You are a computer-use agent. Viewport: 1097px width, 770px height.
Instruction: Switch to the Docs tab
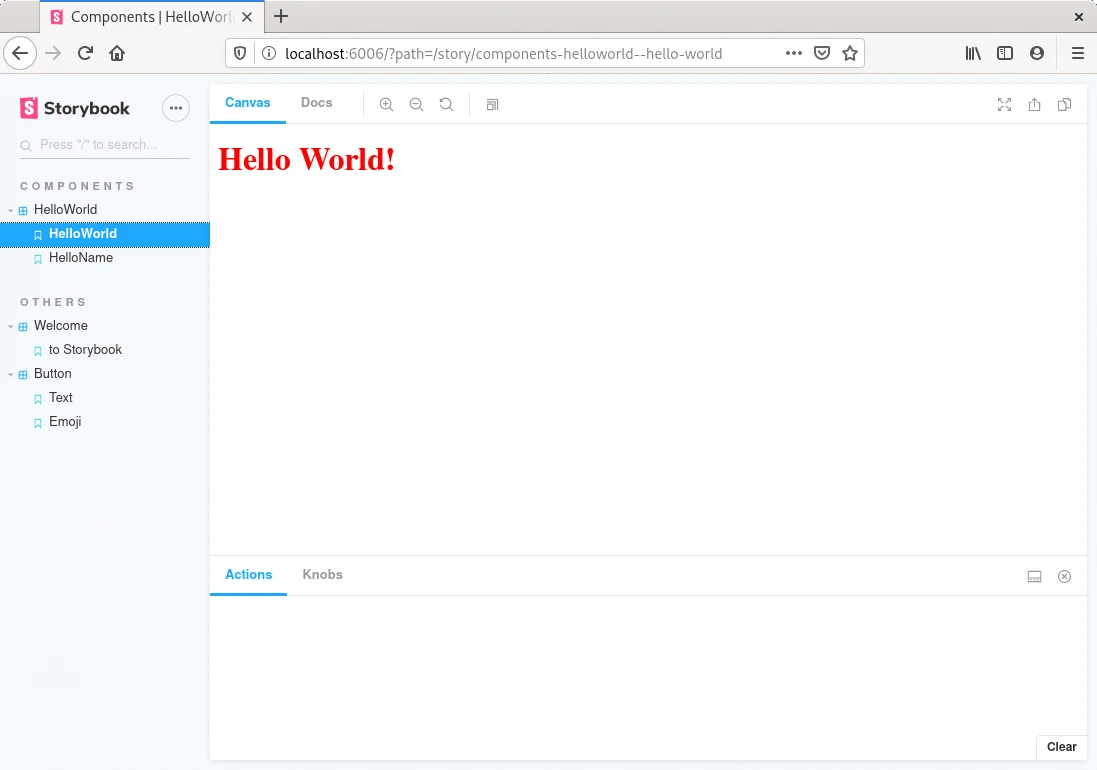click(x=316, y=102)
